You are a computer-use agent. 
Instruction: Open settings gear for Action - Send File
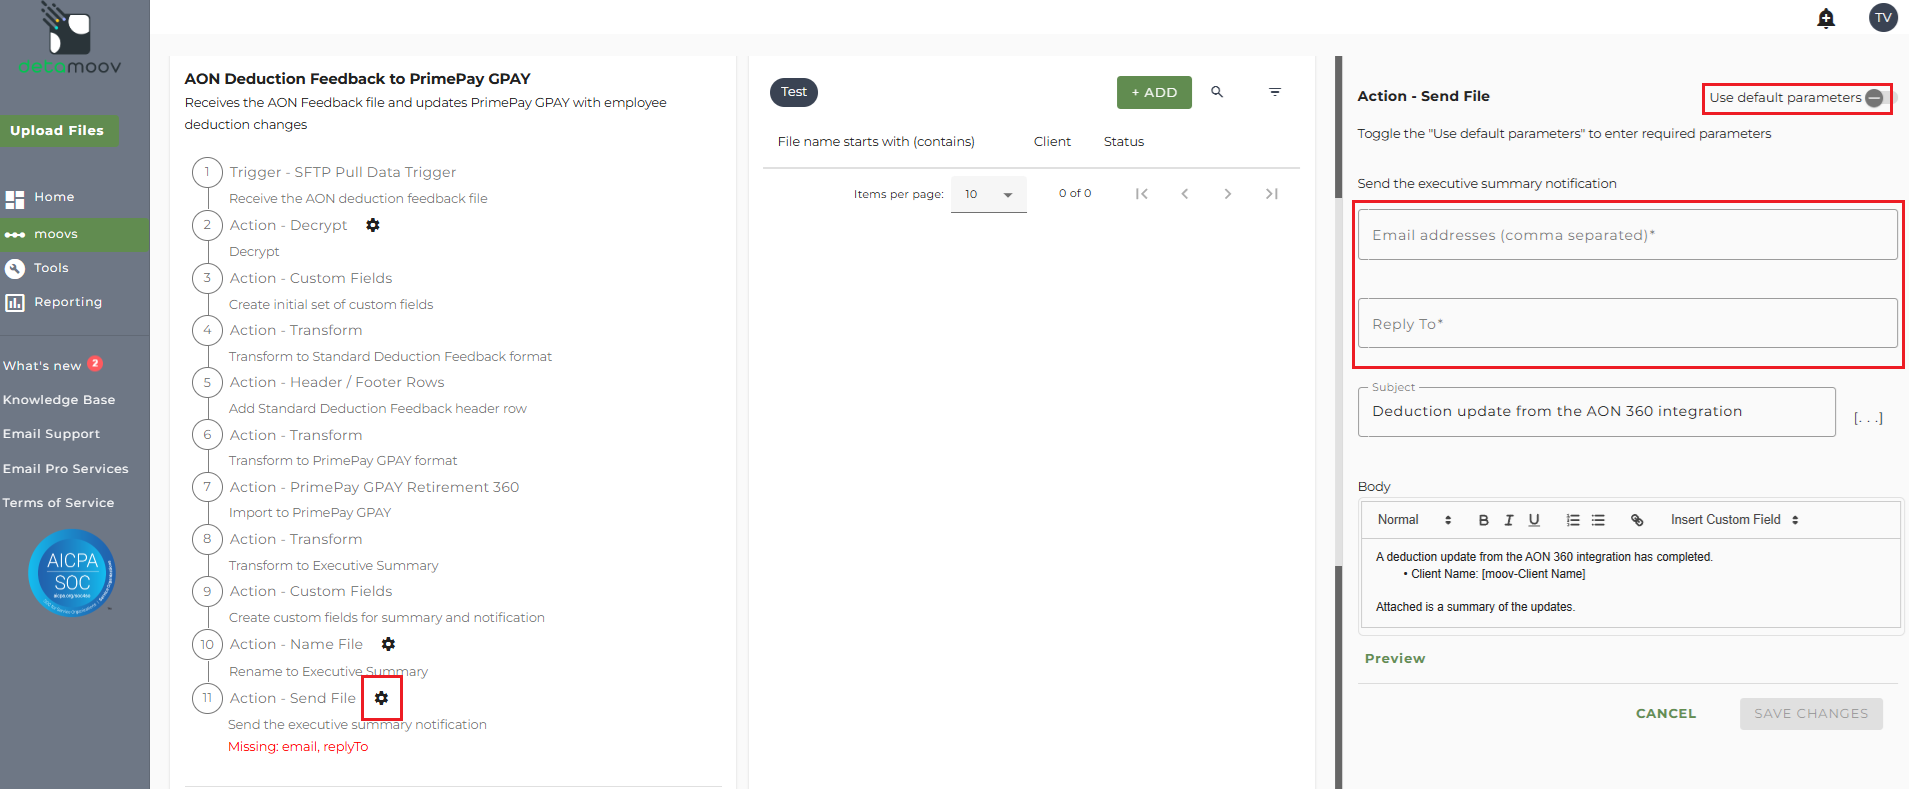[381, 698]
